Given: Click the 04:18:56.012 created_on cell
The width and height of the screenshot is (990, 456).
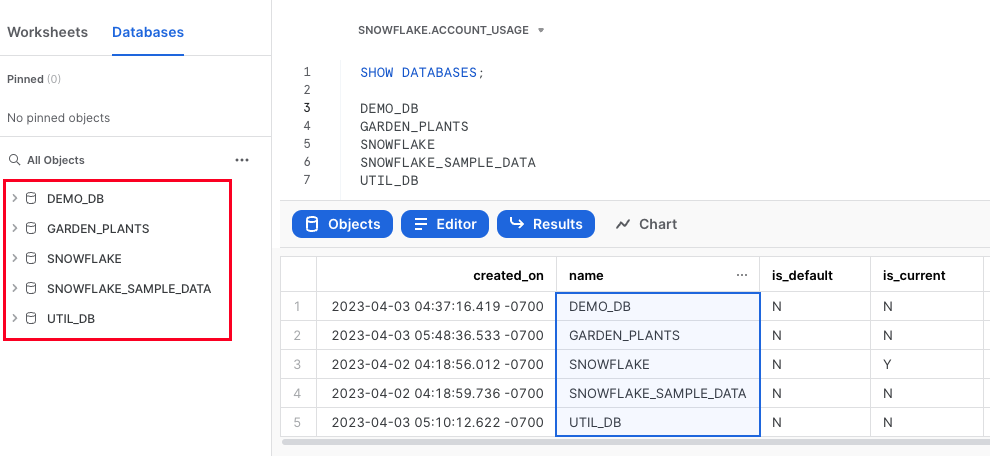Looking at the screenshot, I should coord(436,364).
